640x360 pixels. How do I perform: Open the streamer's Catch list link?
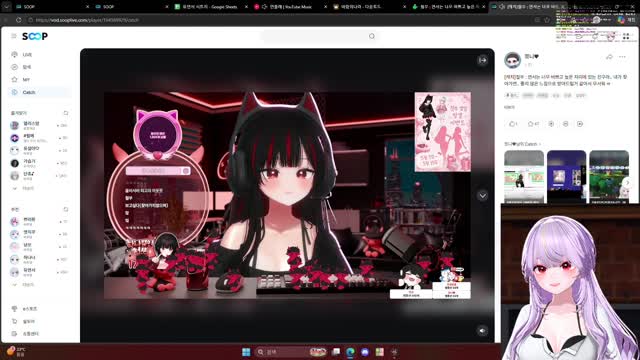[522, 144]
